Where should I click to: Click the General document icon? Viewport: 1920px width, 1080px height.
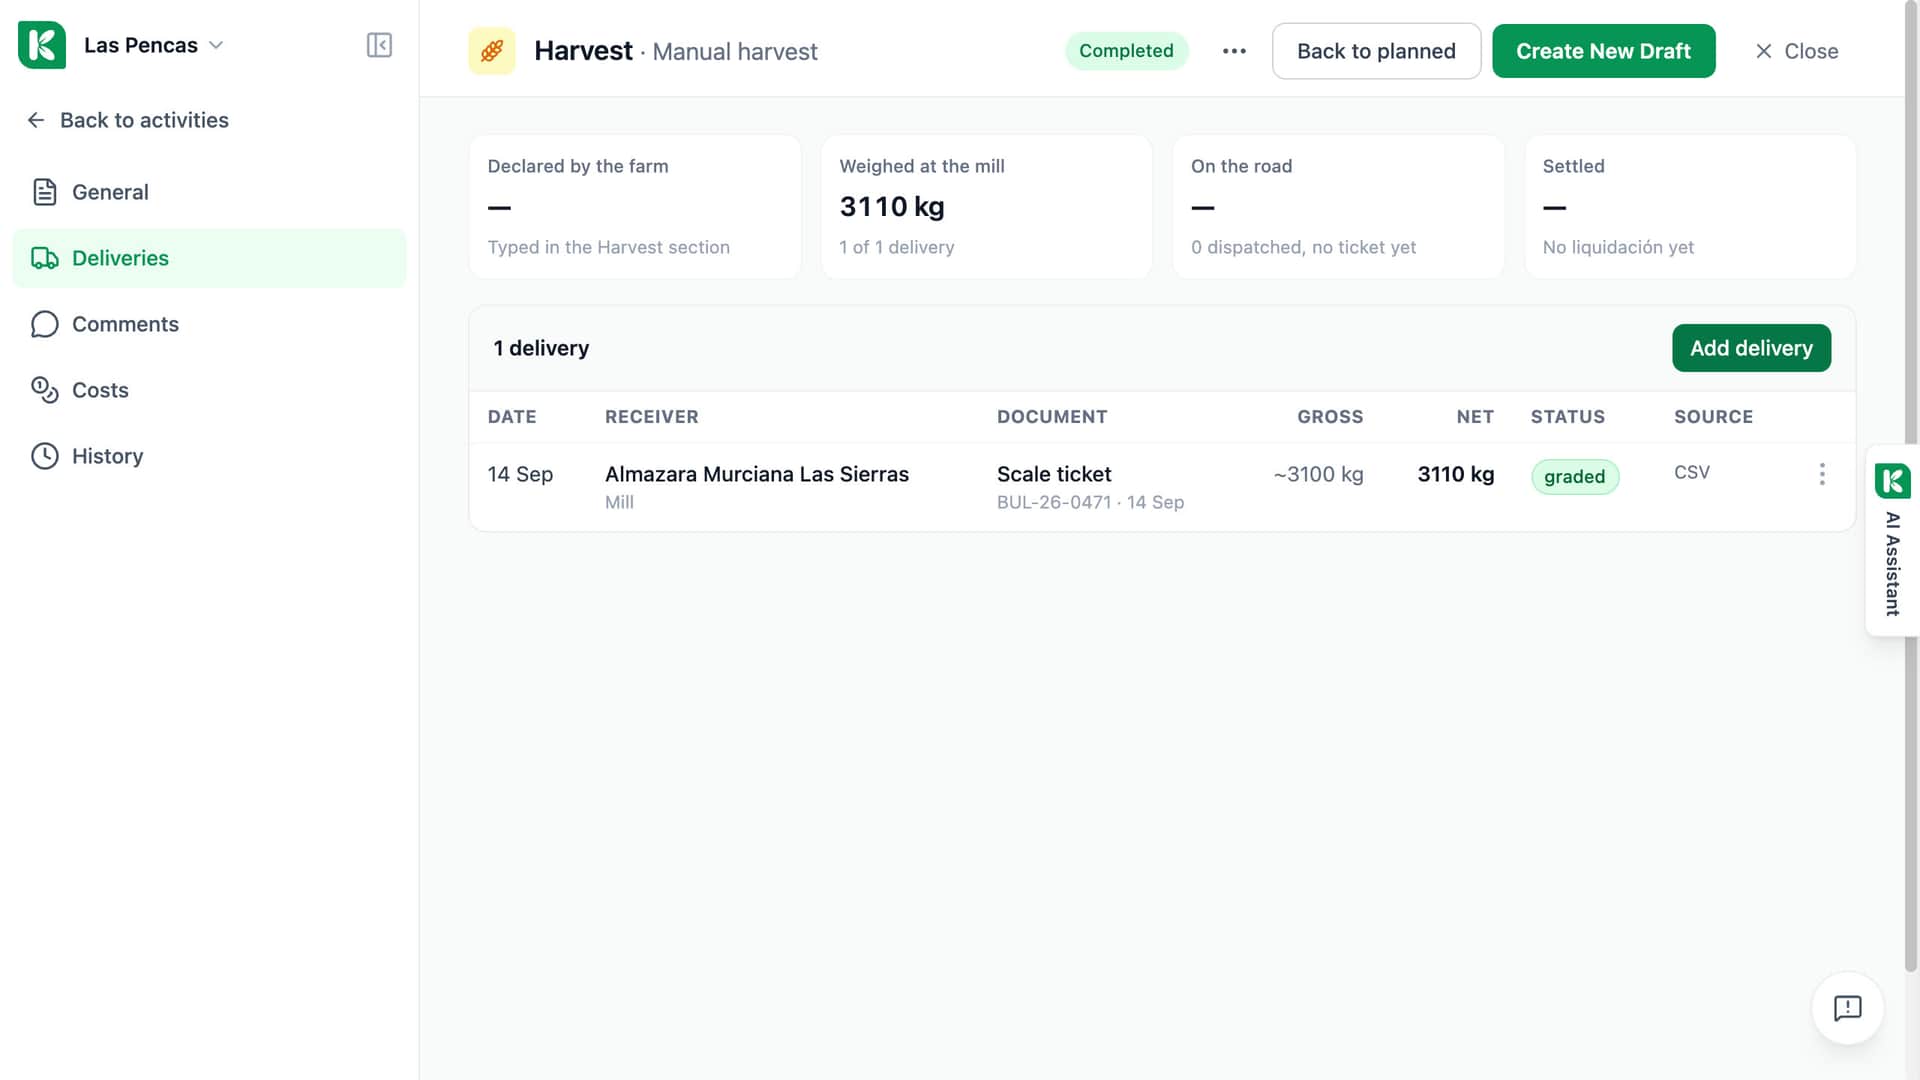pyautogui.click(x=44, y=192)
